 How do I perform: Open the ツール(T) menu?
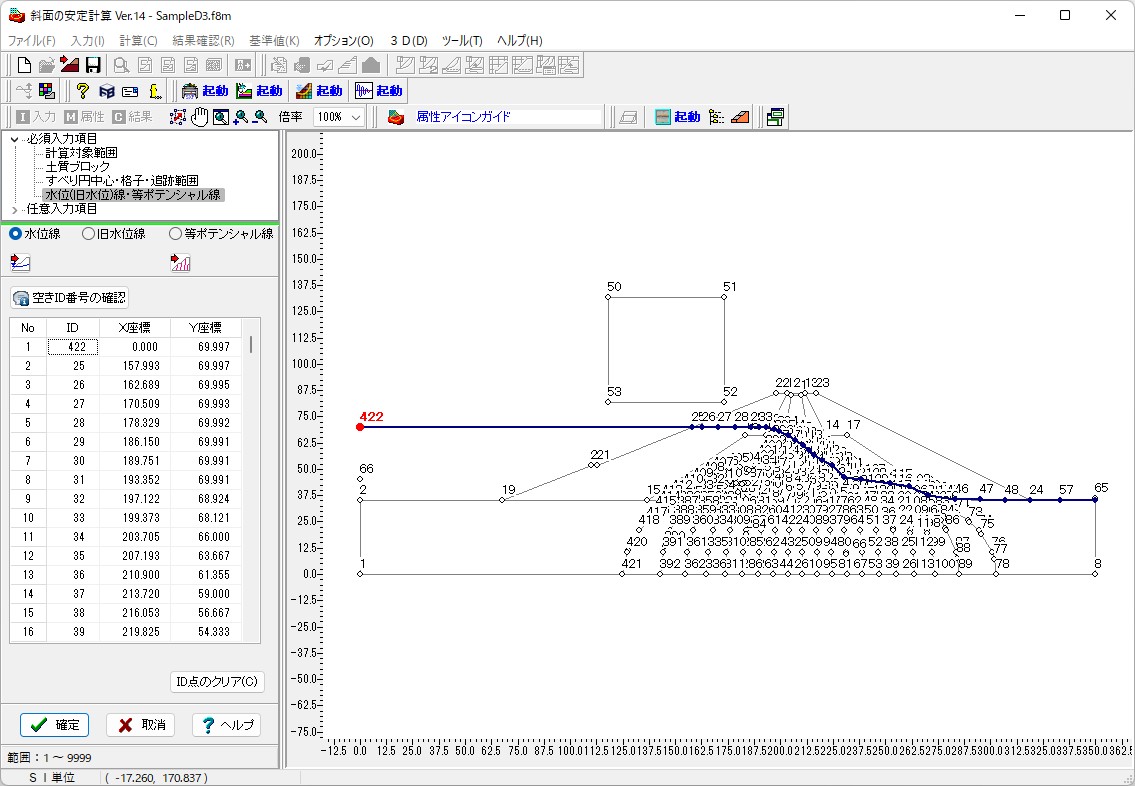pos(462,41)
